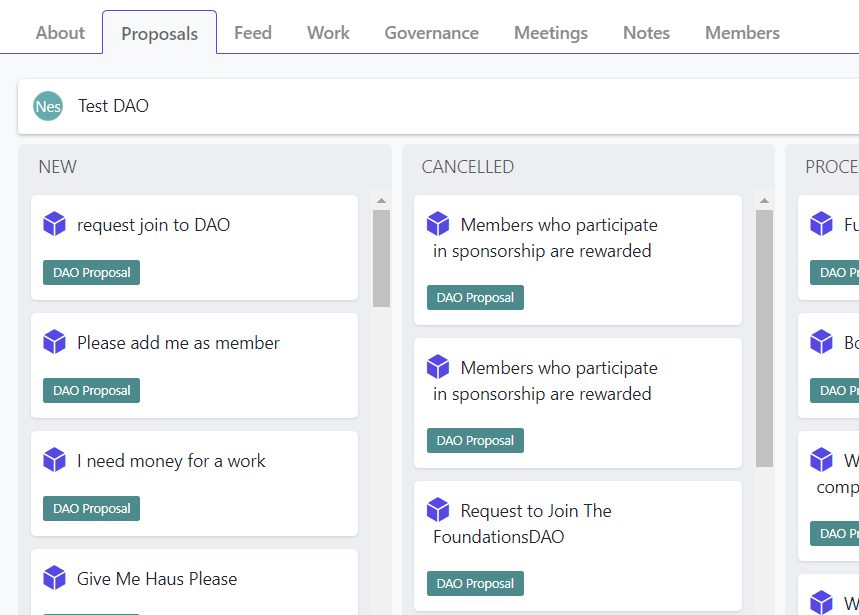Click the cube icon on the first sponsorship reward proposal
The height and width of the screenshot is (615, 859).
pos(438,224)
